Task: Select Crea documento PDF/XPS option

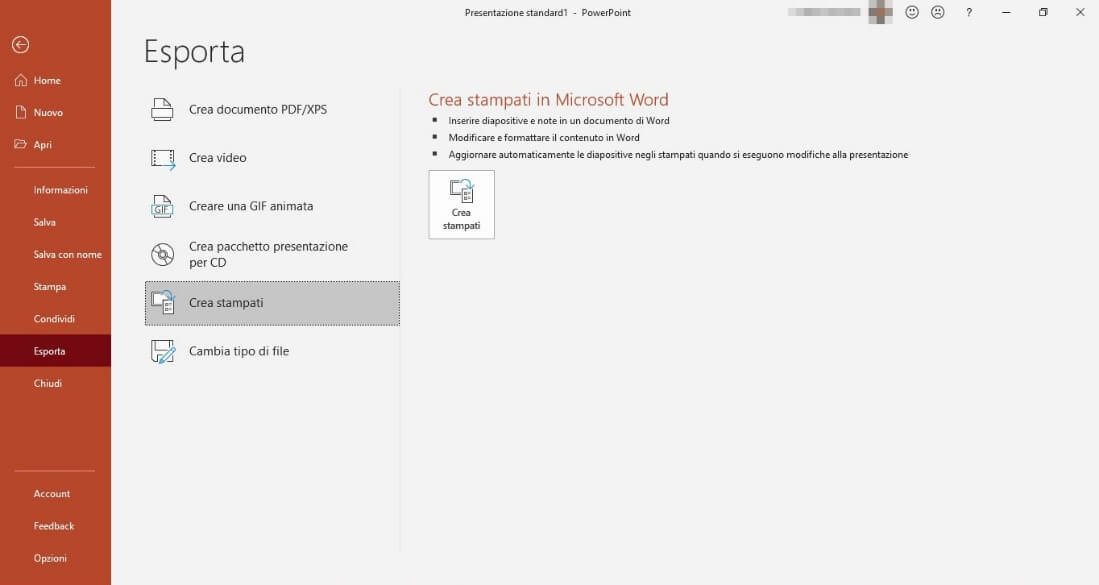Action: tap(272, 109)
